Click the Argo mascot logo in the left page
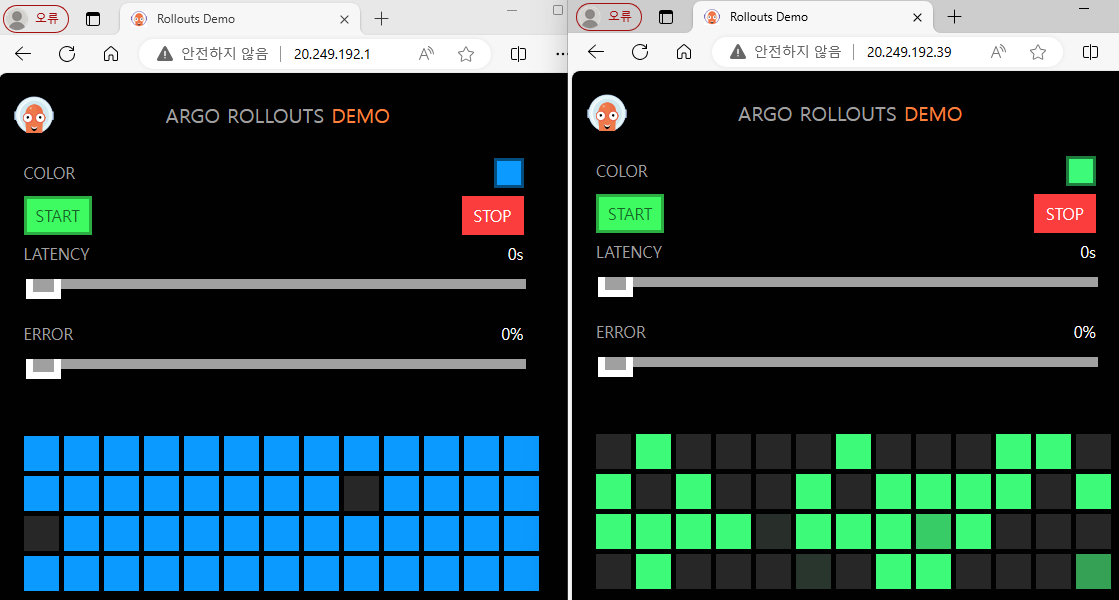1119x600 pixels. coord(34,116)
